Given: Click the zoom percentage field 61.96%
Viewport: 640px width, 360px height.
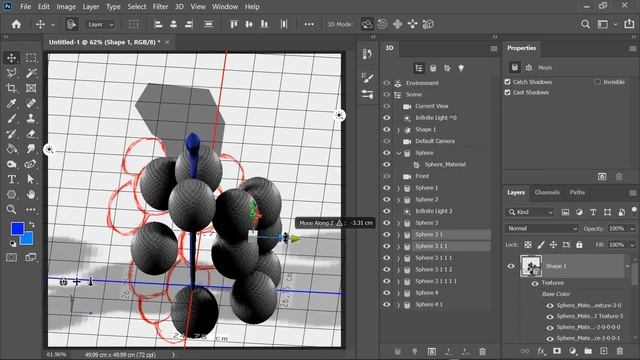Looking at the screenshot, I should click(56, 355).
